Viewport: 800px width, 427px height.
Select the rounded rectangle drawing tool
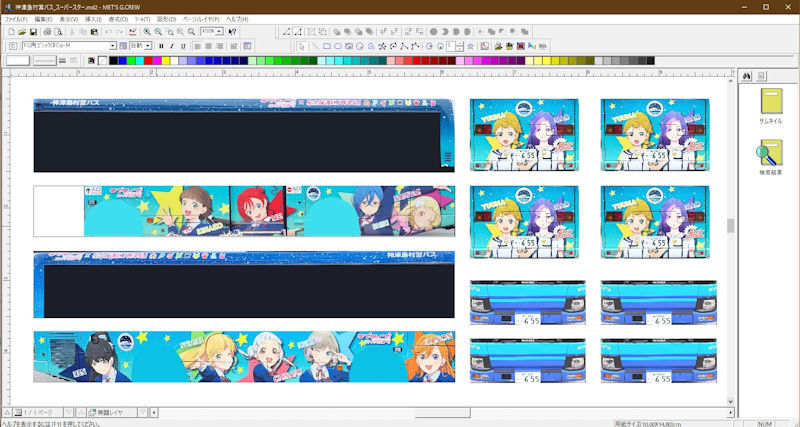[x=338, y=46]
